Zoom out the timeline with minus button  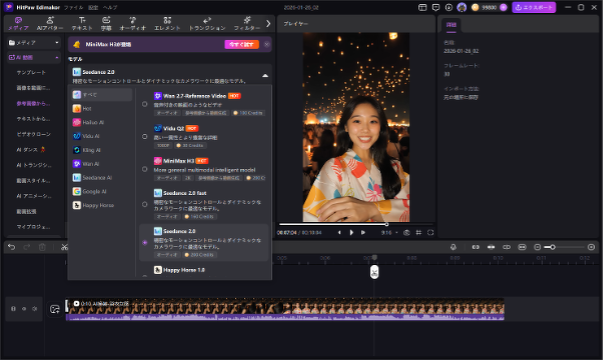tap(537, 247)
